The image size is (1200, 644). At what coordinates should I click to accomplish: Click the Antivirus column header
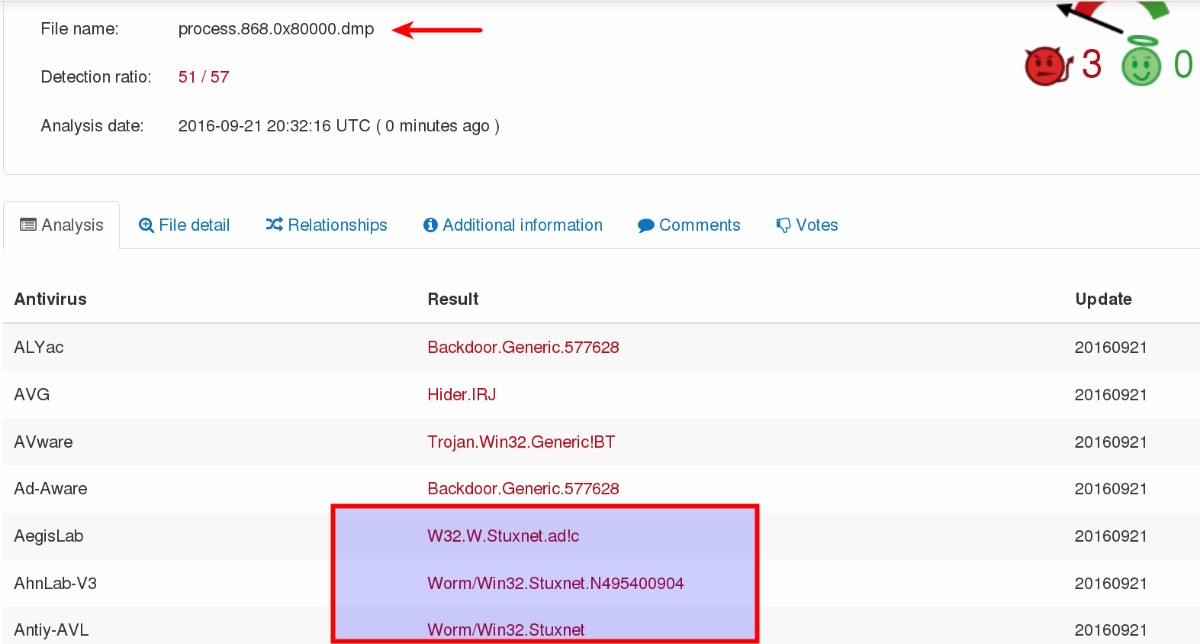click(x=50, y=299)
